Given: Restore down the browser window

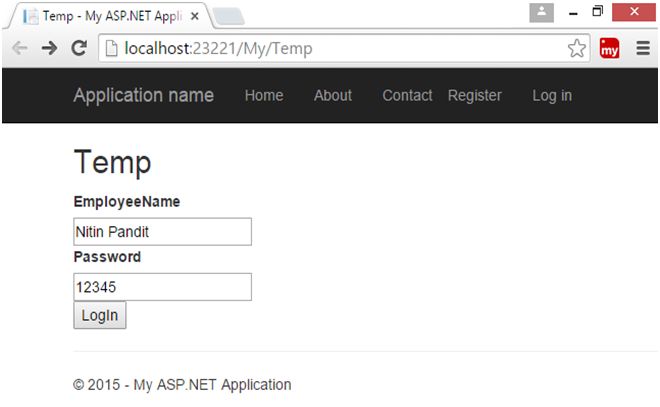Looking at the screenshot, I should [x=597, y=12].
